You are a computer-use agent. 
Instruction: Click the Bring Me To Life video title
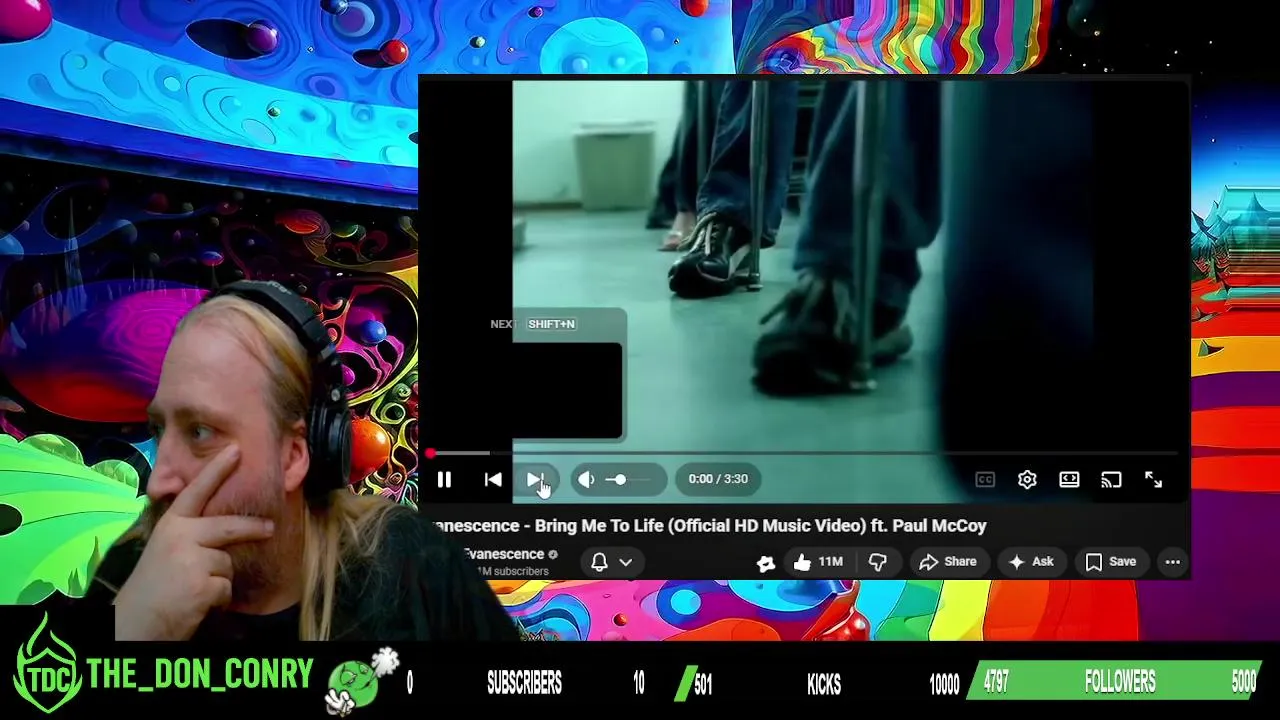pos(709,526)
